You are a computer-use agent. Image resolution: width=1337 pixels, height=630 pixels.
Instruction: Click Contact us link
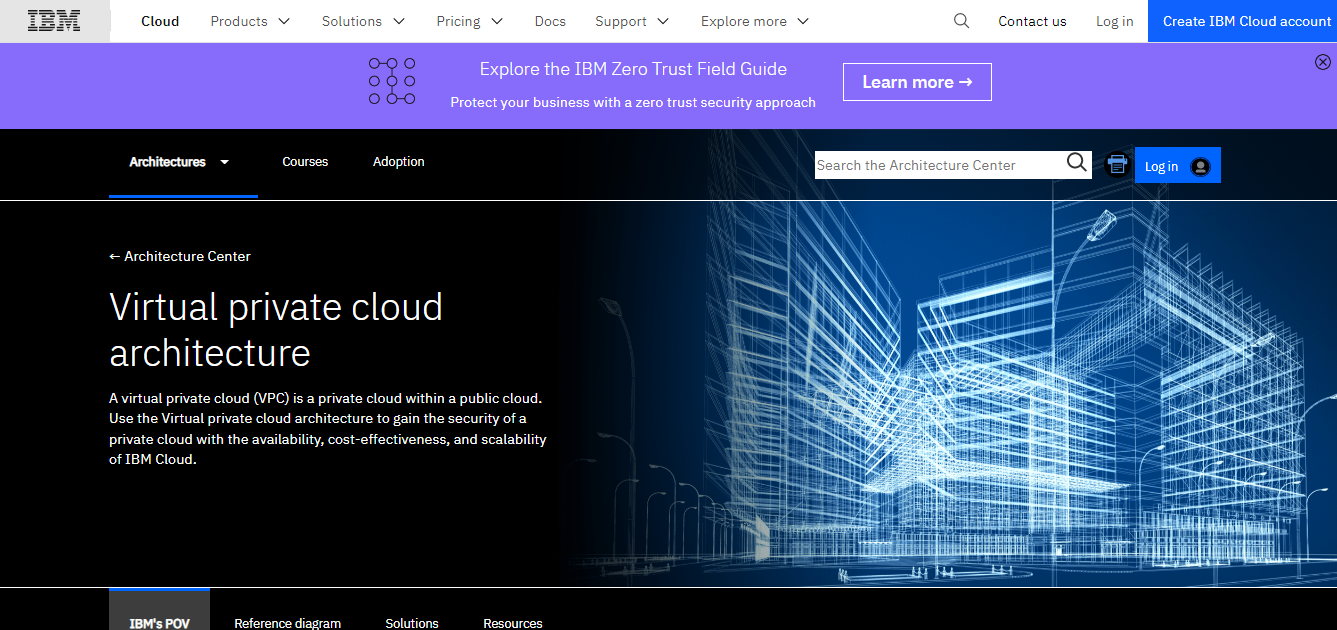pos(1032,21)
